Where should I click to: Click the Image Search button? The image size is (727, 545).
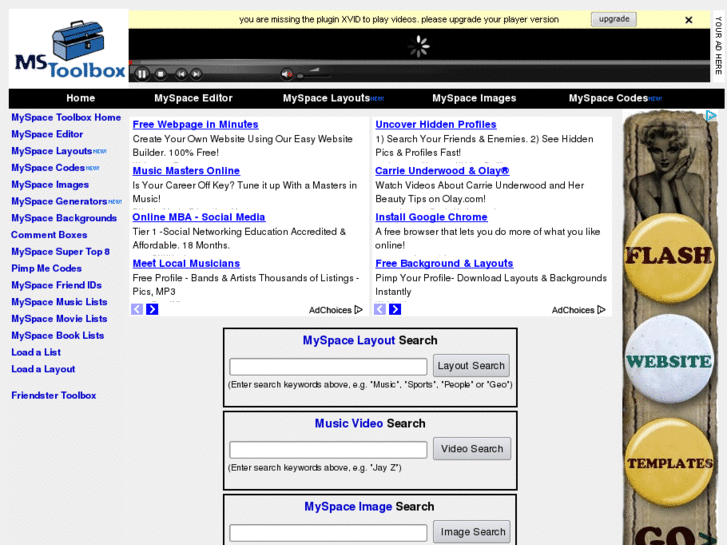472,532
